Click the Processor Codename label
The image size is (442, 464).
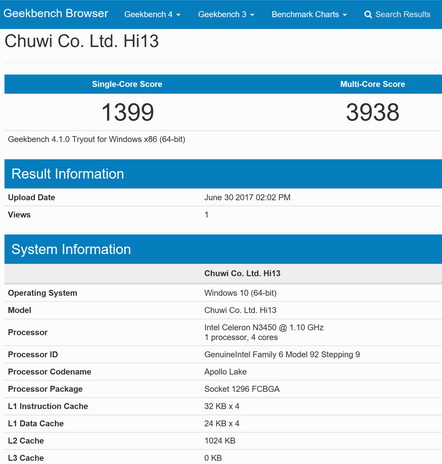coord(50,372)
